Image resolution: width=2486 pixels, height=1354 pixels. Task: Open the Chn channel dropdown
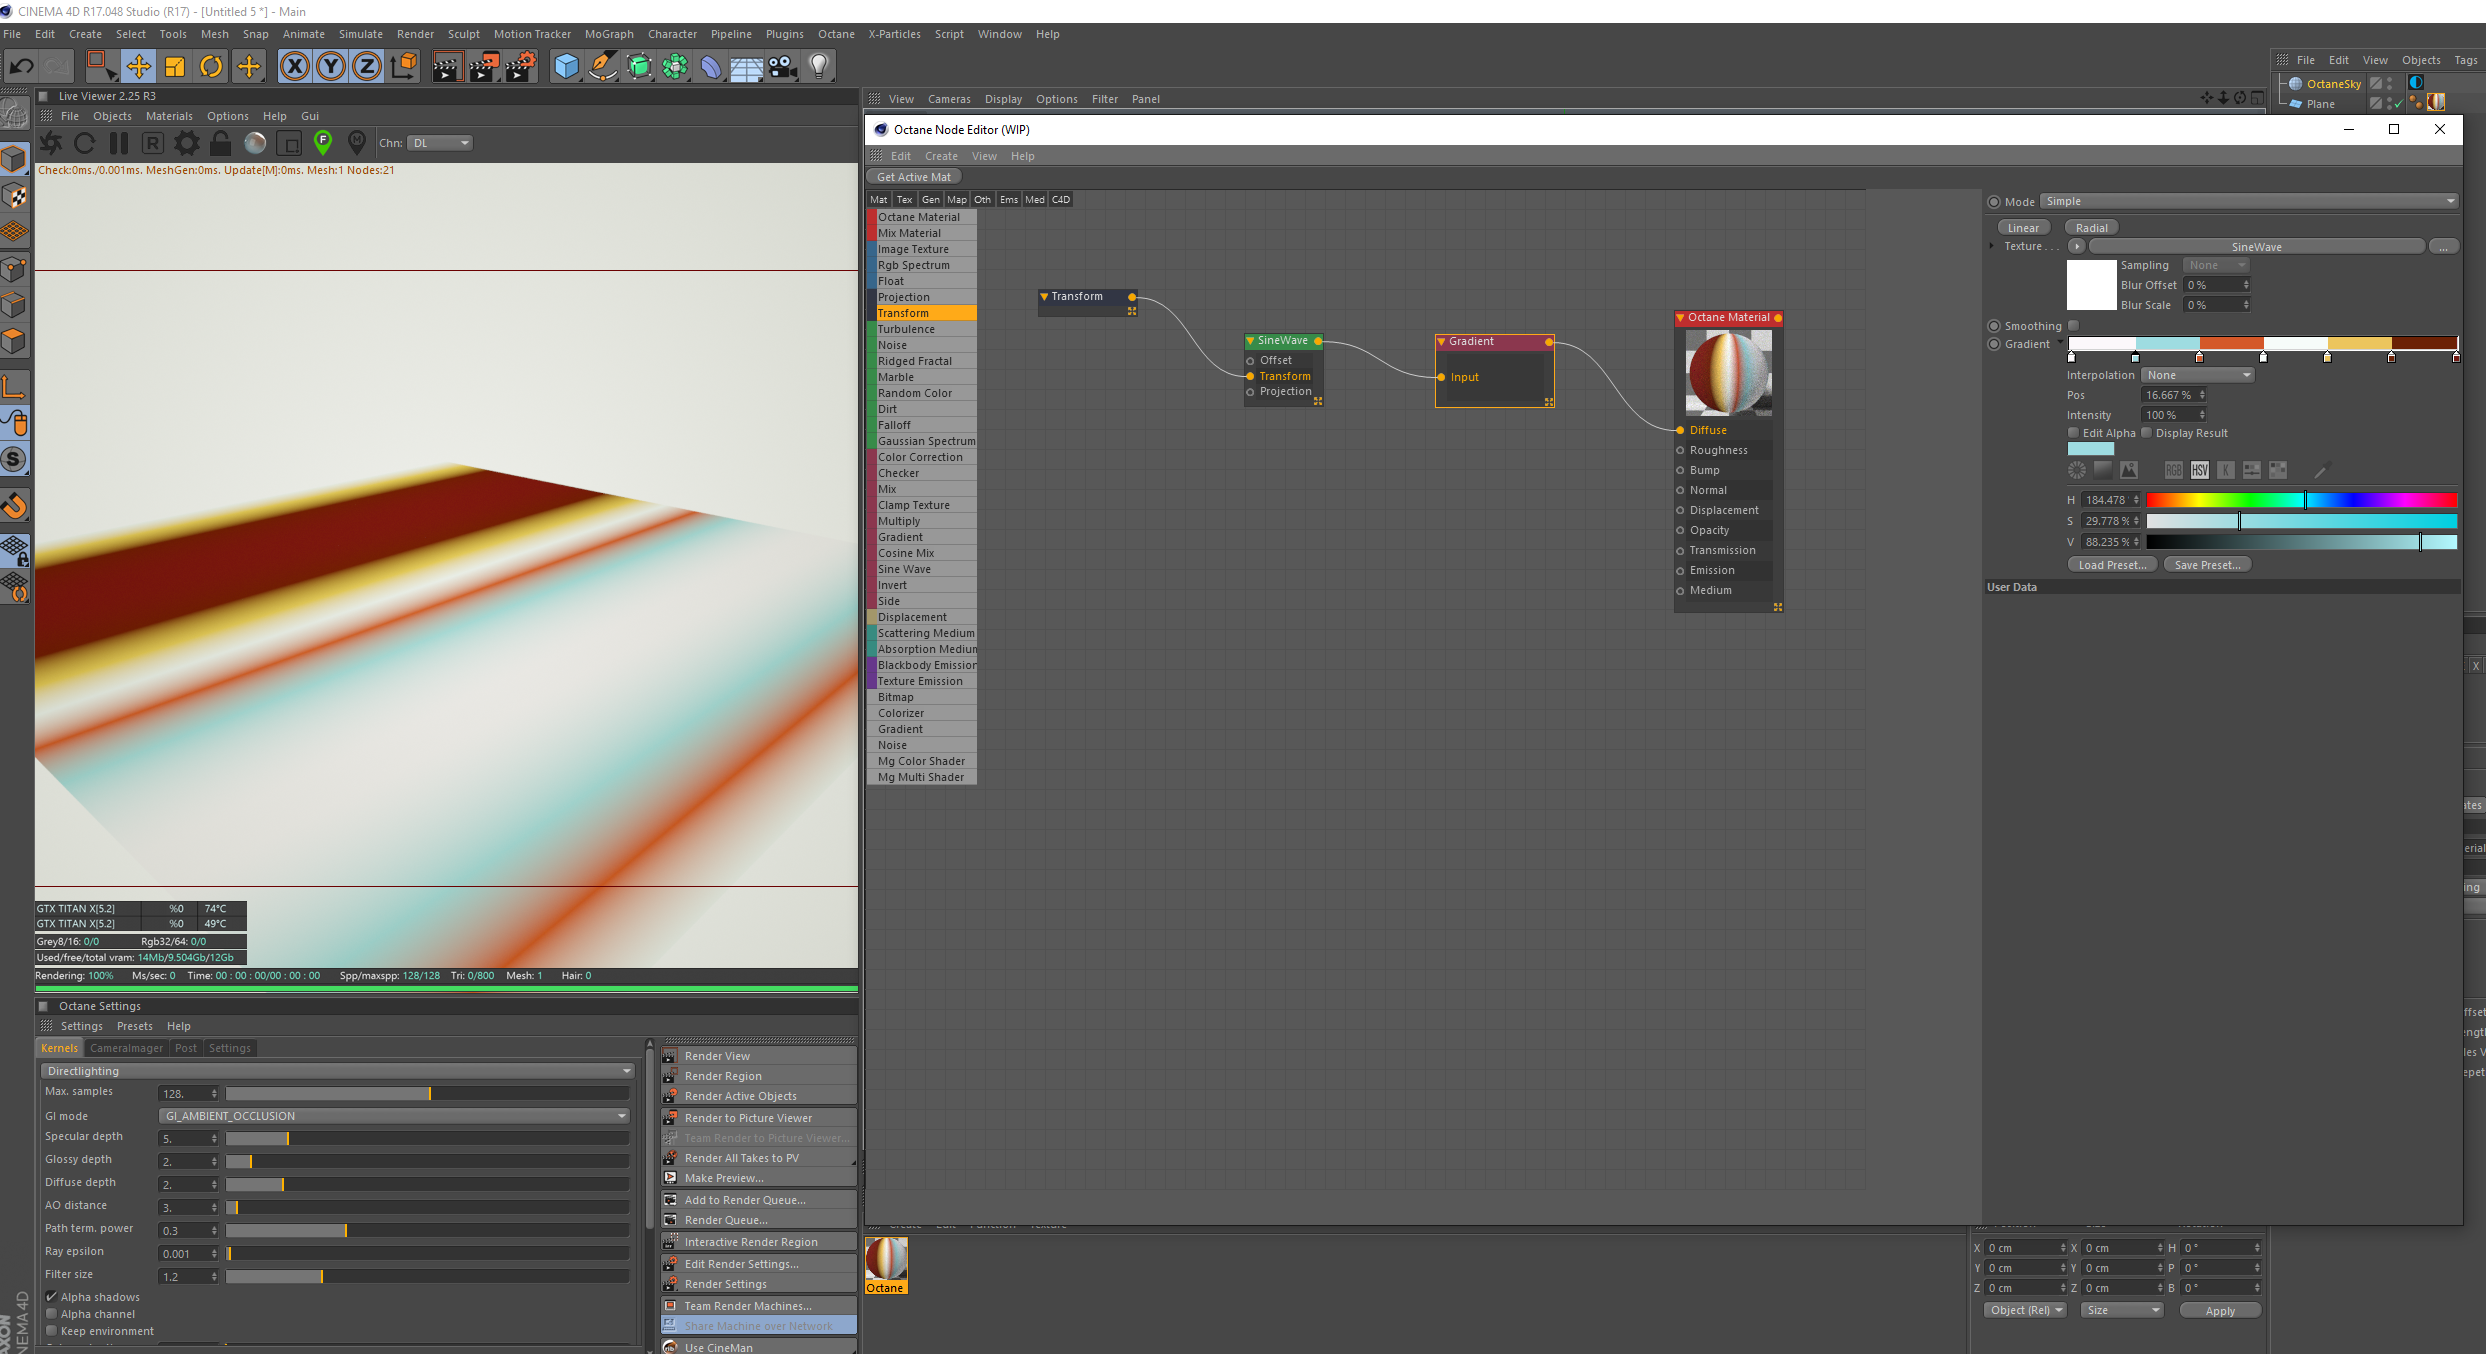coord(440,143)
